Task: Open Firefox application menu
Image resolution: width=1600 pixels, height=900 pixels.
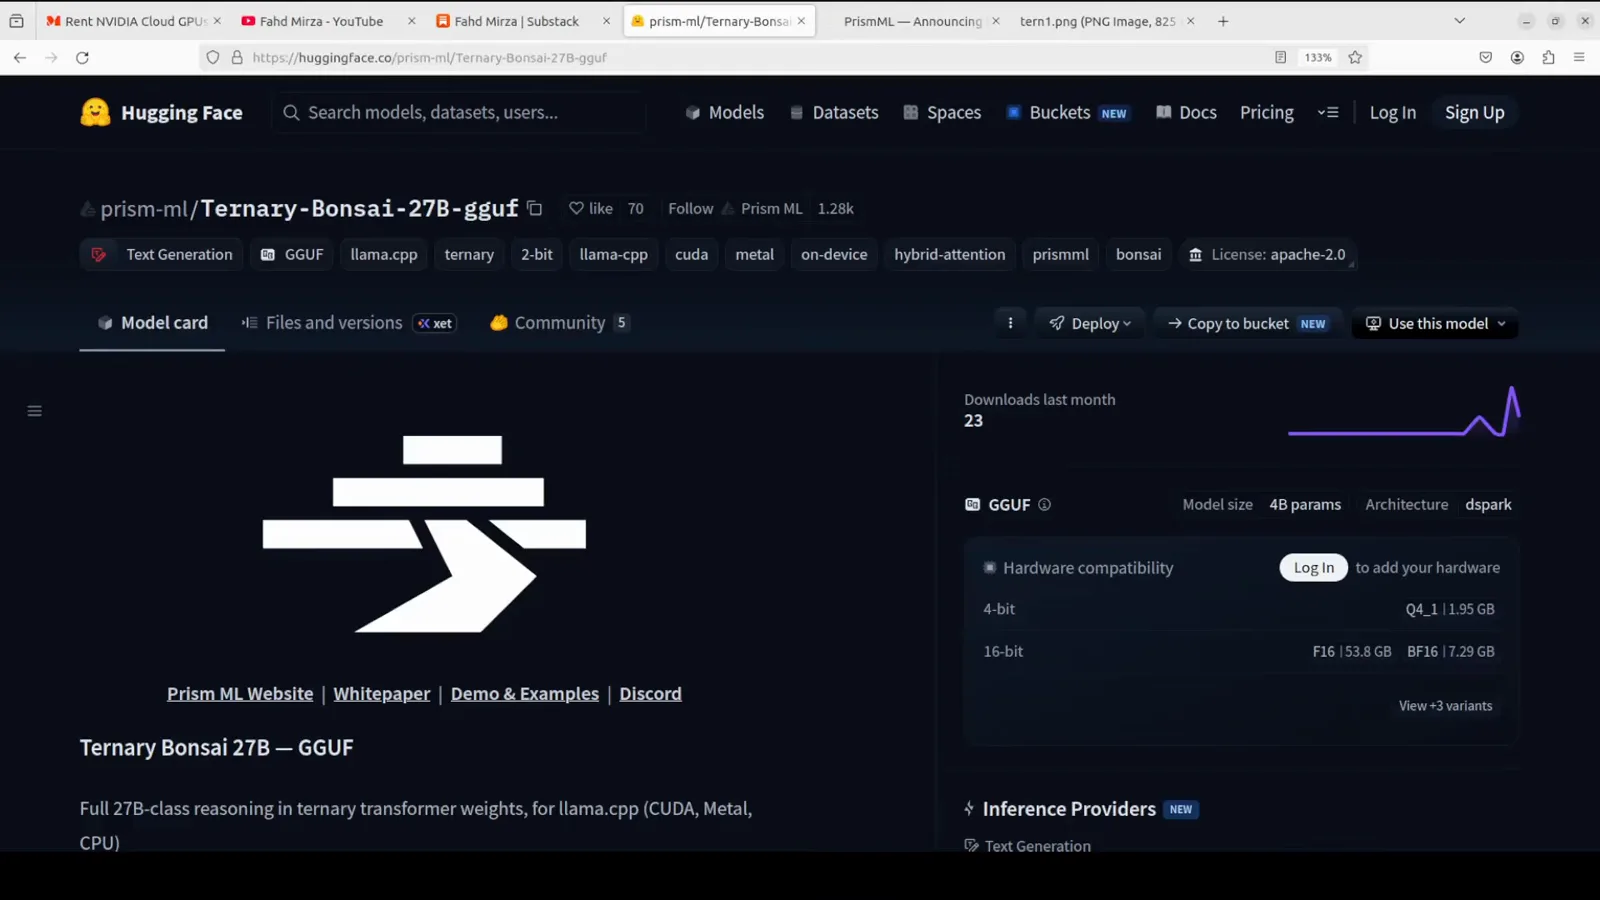Action: [1579, 58]
